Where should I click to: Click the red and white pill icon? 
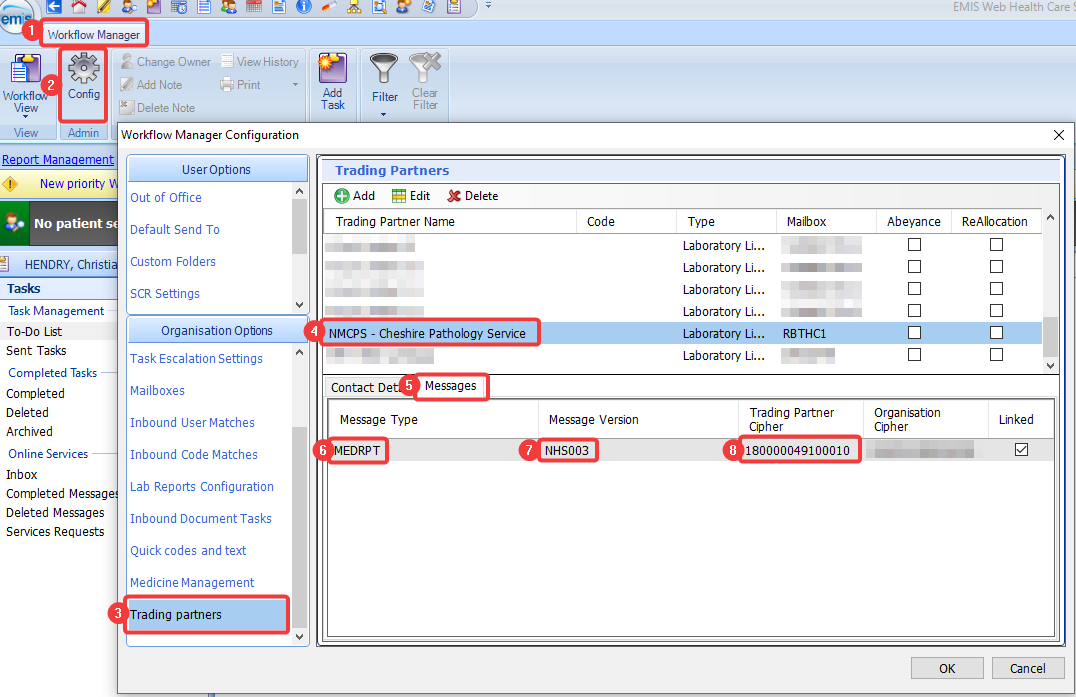(x=329, y=7)
